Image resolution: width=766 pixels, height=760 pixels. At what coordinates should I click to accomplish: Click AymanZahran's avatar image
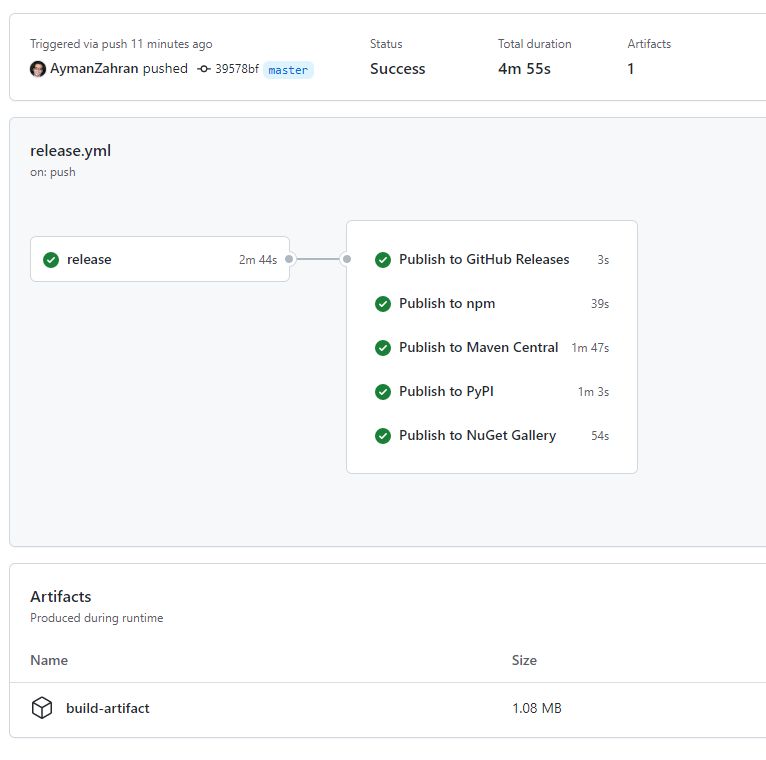[38, 69]
